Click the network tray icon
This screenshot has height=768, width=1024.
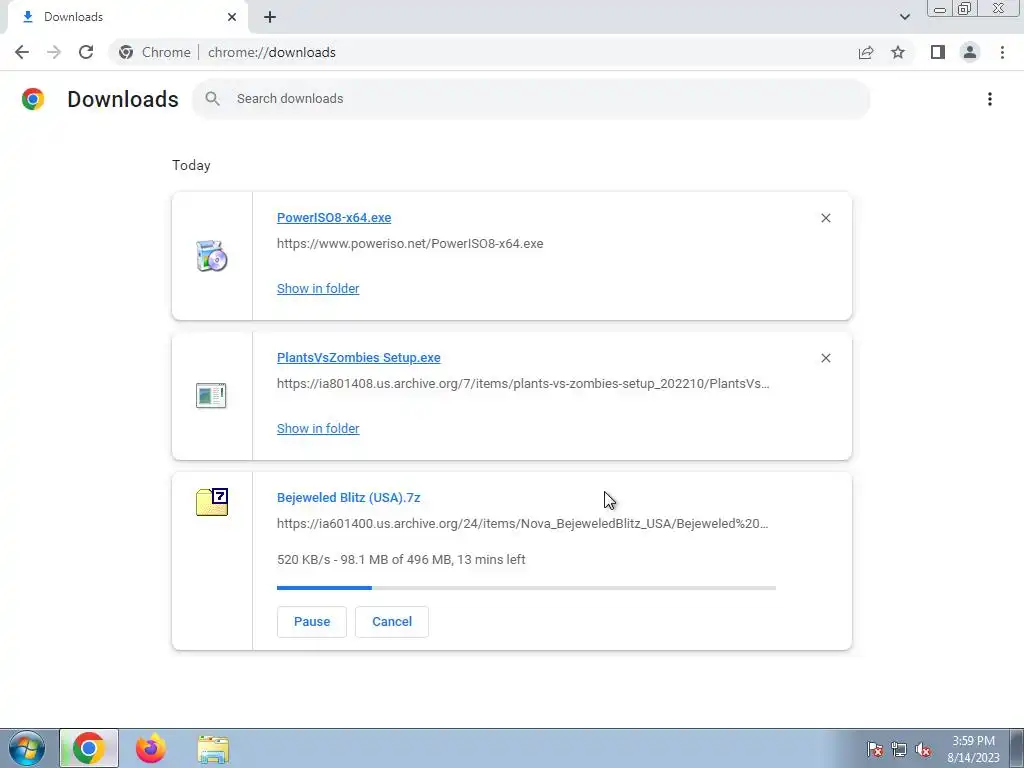899,749
